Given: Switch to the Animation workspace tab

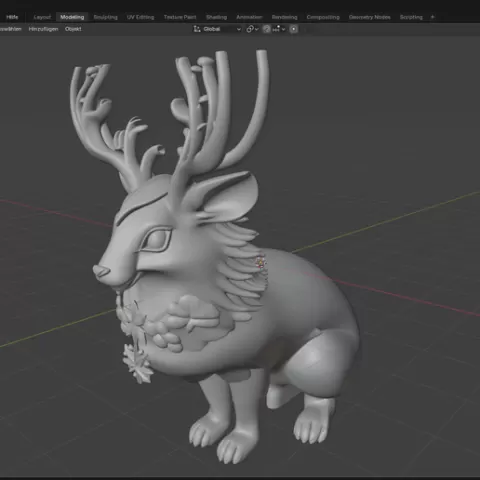Looking at the screenshot, I should [x=249, y=17].
